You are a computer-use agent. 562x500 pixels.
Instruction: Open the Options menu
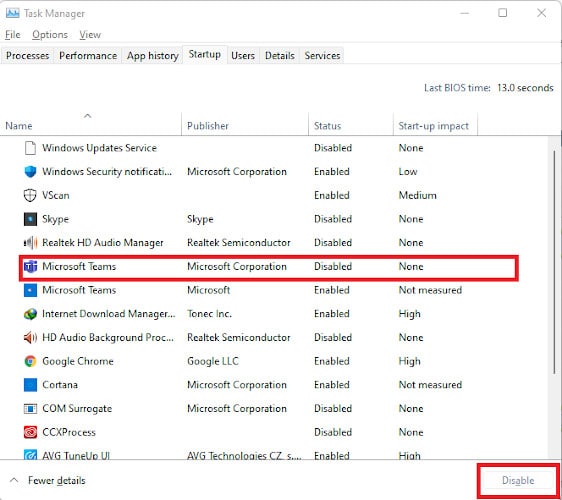50,35
